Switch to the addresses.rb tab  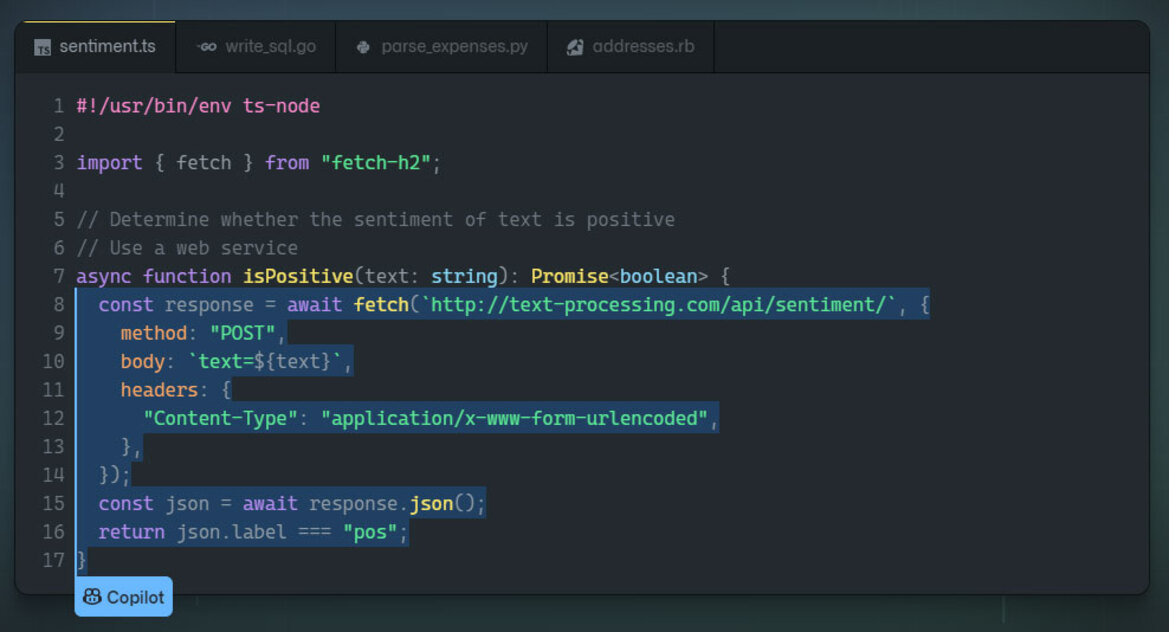[x=631, y=46]
